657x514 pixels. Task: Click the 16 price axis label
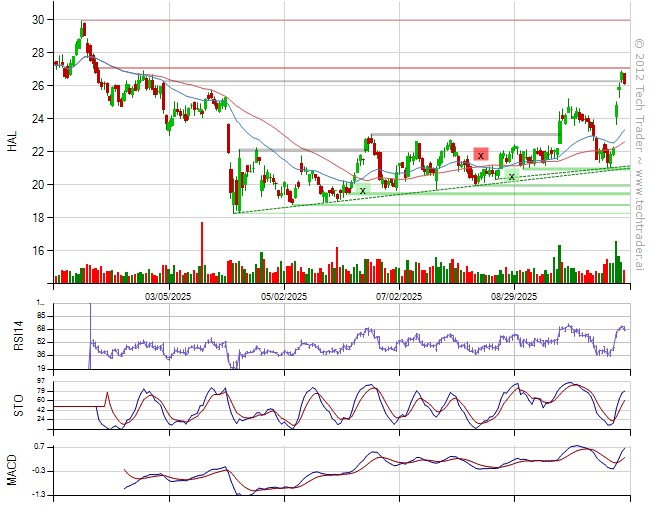pos(37,251)
